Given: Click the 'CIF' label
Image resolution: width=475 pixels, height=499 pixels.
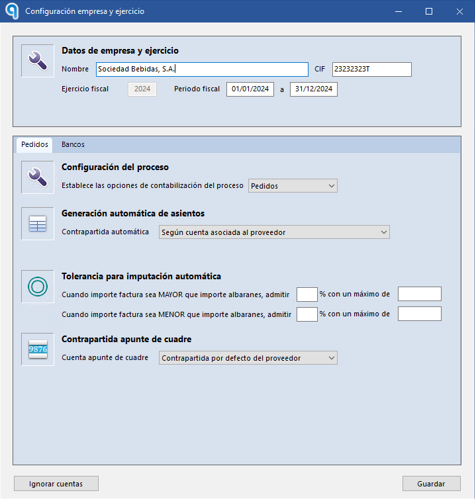Looking at the screenshot, I should coord(320,69).
